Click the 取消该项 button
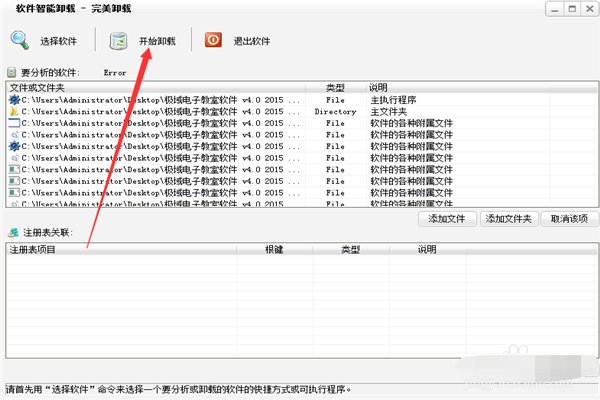Screen dimensions: 600x400 pos(569,219)
